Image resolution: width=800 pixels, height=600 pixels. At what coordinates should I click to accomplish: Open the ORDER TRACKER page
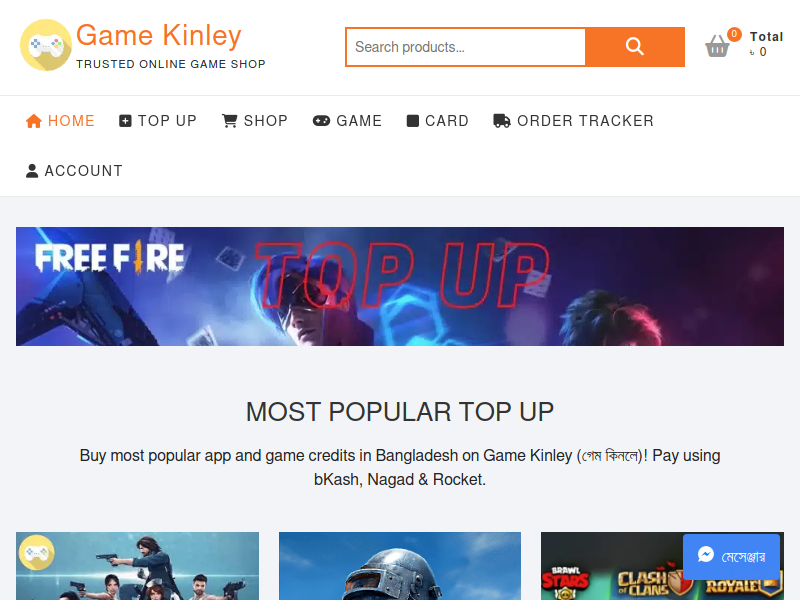click(573, 121)
